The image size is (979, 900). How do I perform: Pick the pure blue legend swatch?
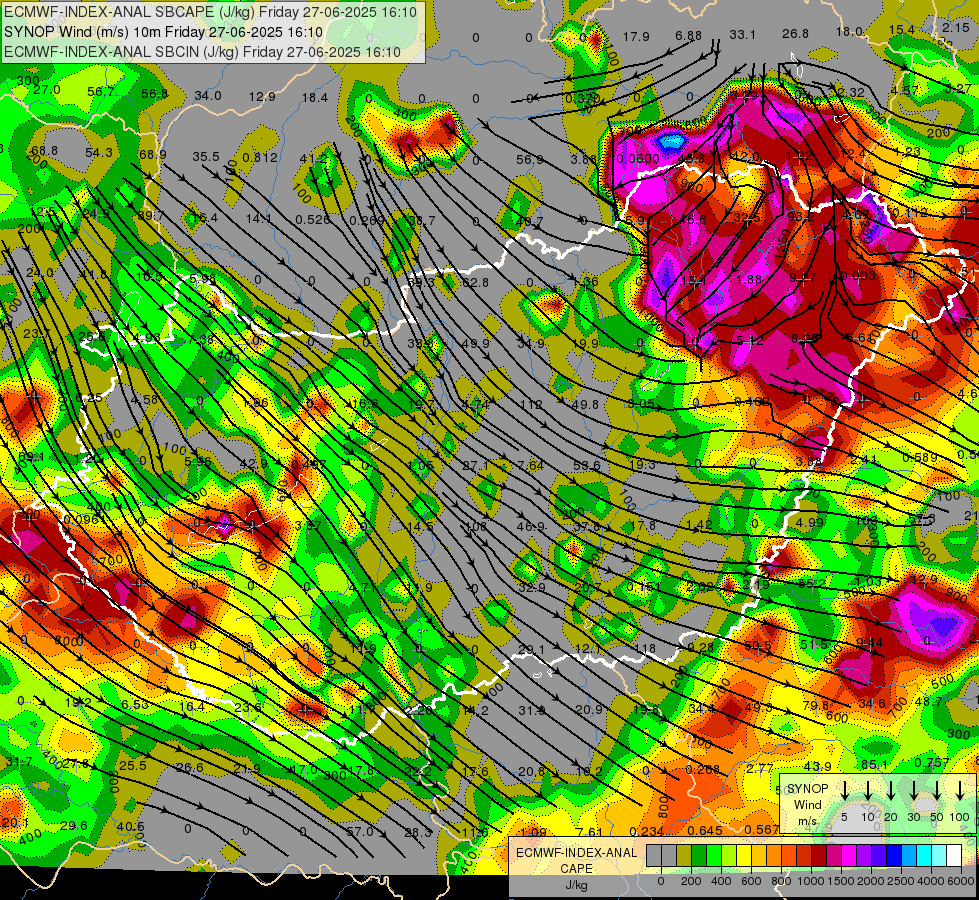tap(893, 856)
